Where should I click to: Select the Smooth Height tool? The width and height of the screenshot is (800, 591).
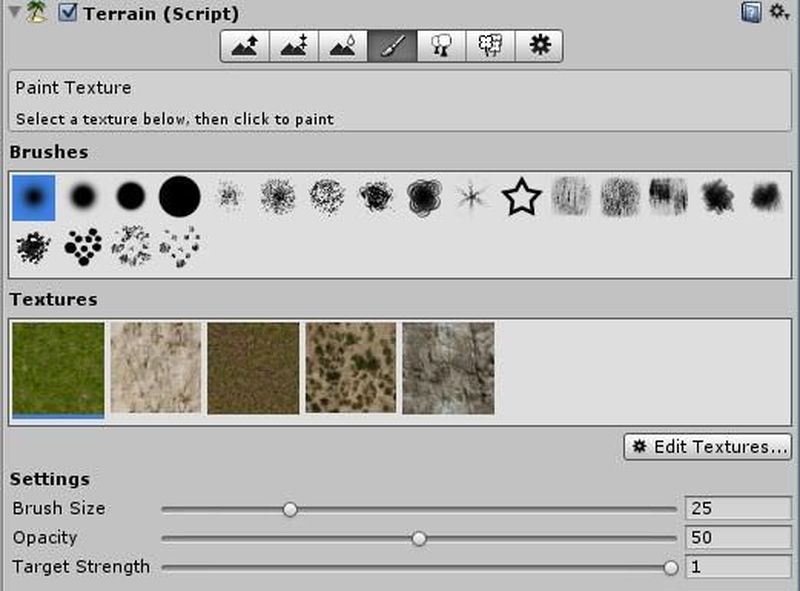click(342, 46)
